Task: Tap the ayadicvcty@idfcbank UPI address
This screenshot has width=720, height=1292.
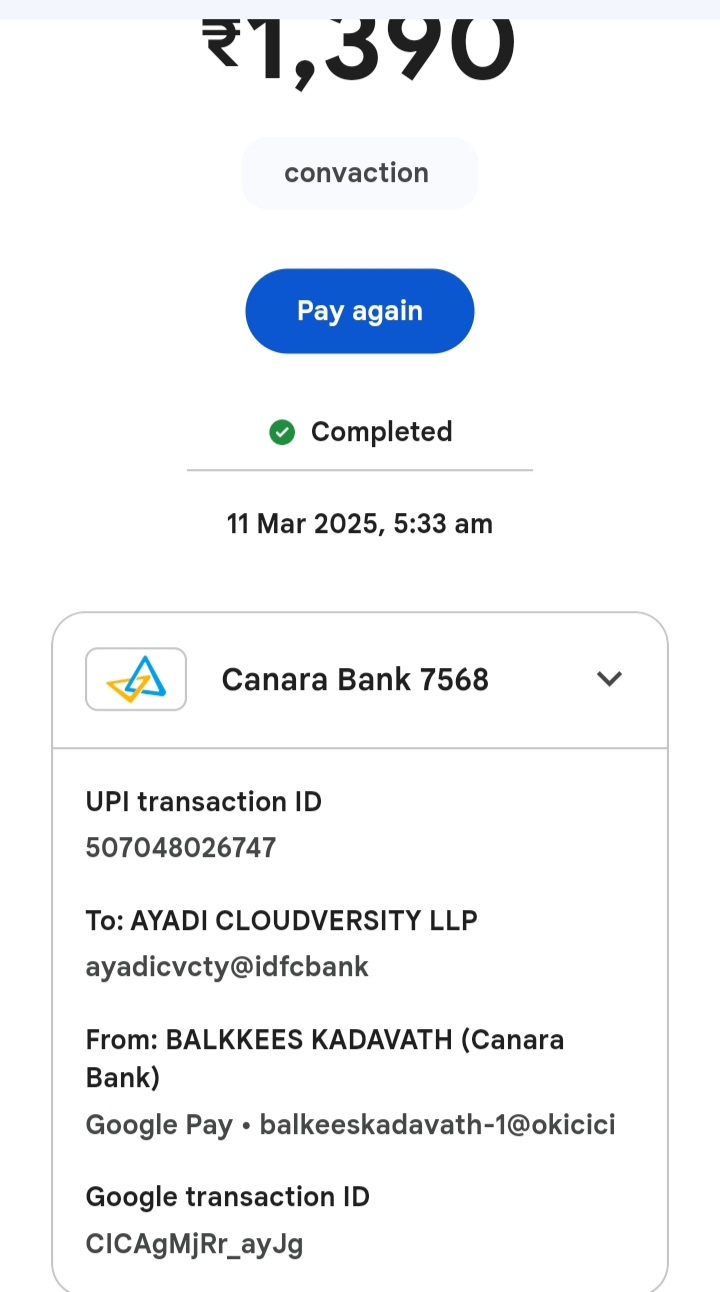Action: tap(227, 966)
